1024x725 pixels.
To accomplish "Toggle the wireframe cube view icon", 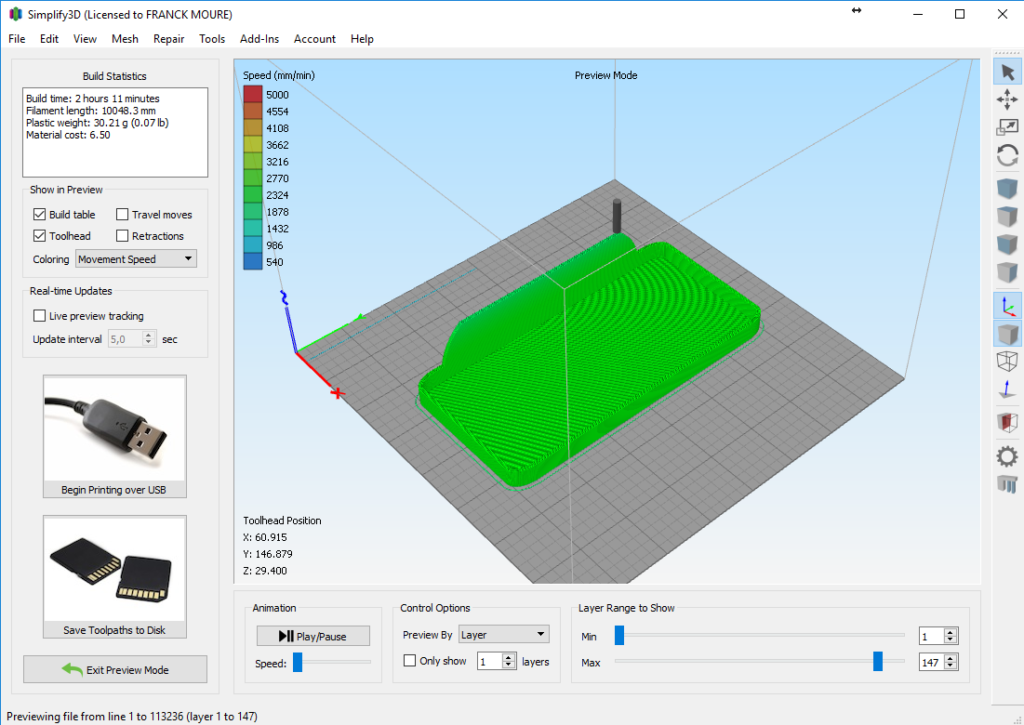I will (x=1008, y=361).
